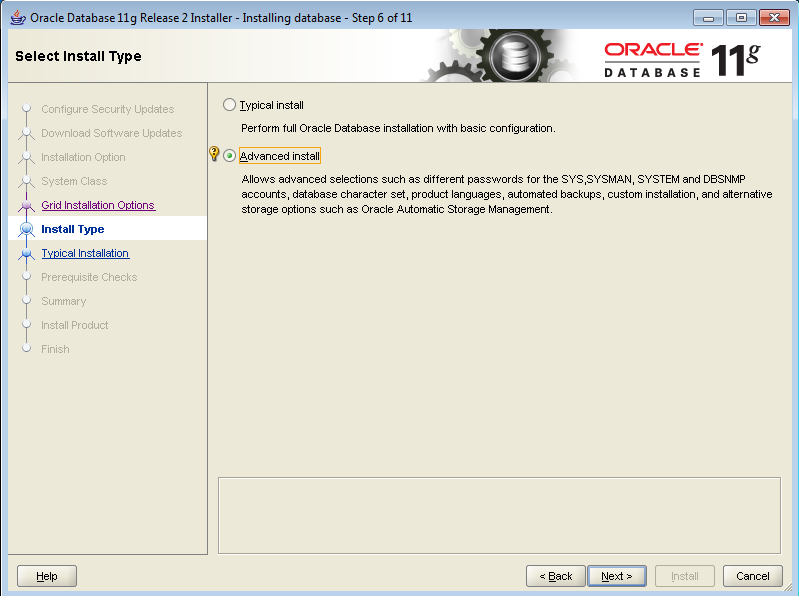Viewport: 799px width, 596px height.
Task: Minimize the installer window
Action: 708,18
